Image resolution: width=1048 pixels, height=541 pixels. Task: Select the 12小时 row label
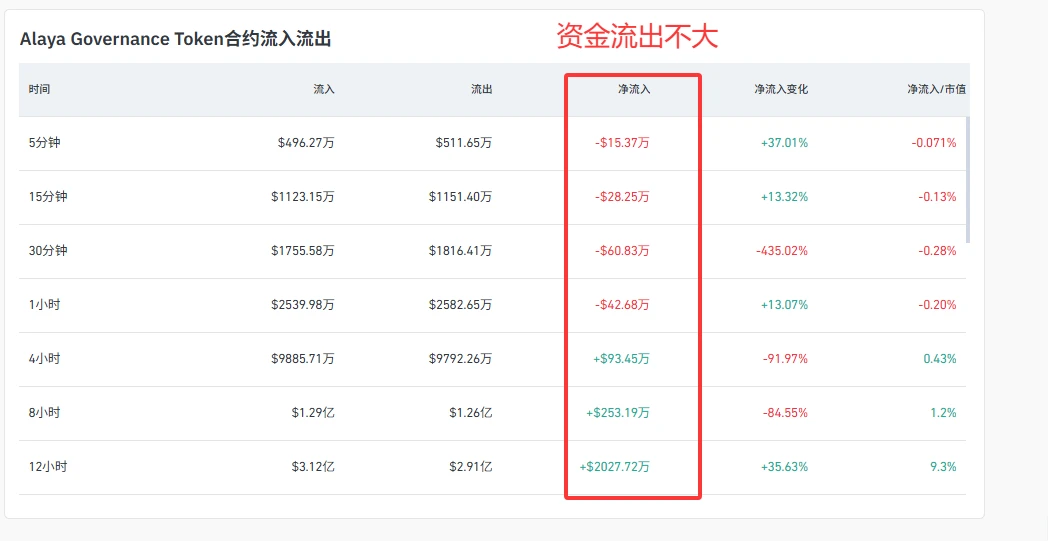pos(47,467)
